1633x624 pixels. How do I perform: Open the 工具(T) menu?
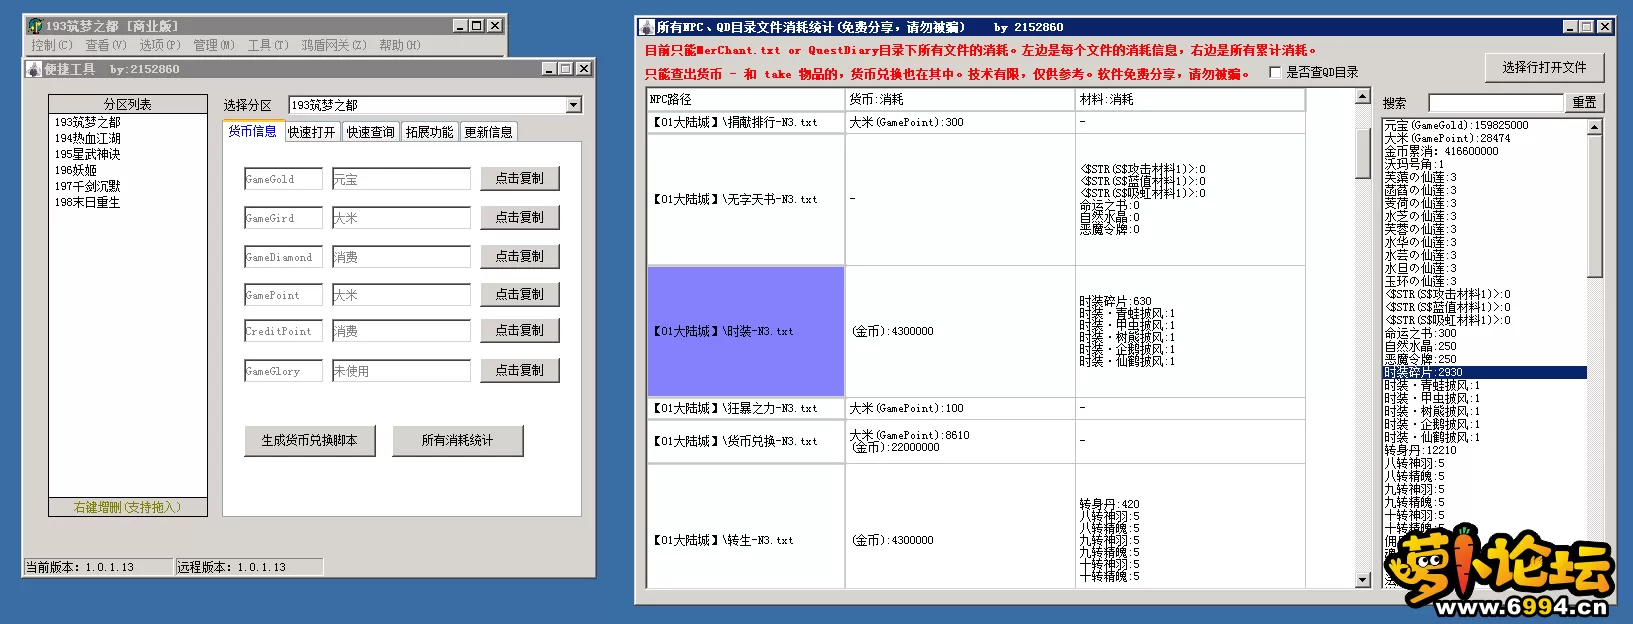[268, 45]
